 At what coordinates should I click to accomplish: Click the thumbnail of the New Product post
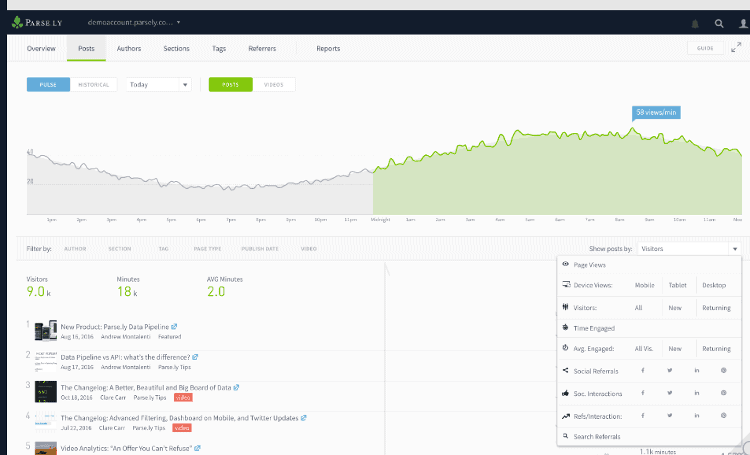(45, 331)
